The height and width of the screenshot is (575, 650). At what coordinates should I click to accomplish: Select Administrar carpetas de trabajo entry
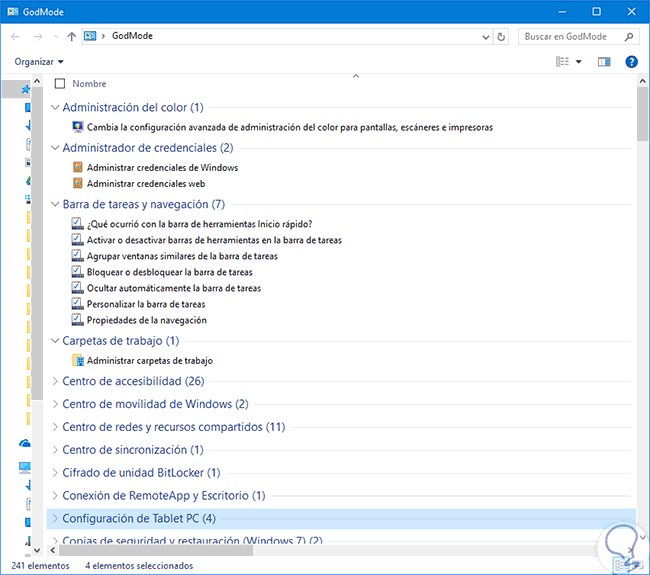coord(150,361)
